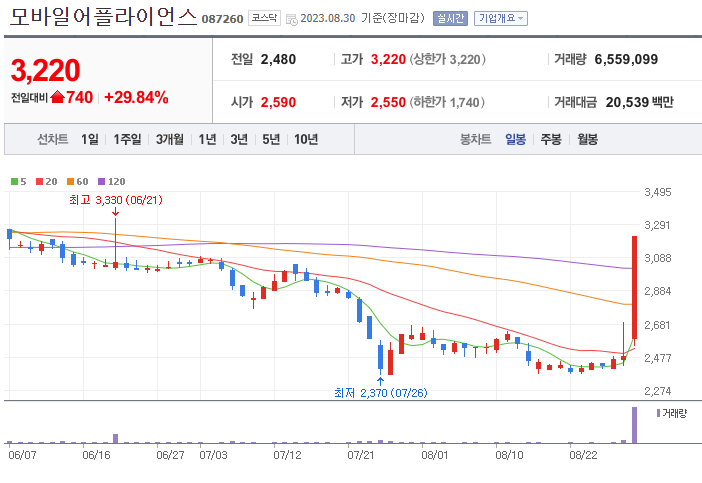Click the trading value 20,539 백만

point(640,102)
